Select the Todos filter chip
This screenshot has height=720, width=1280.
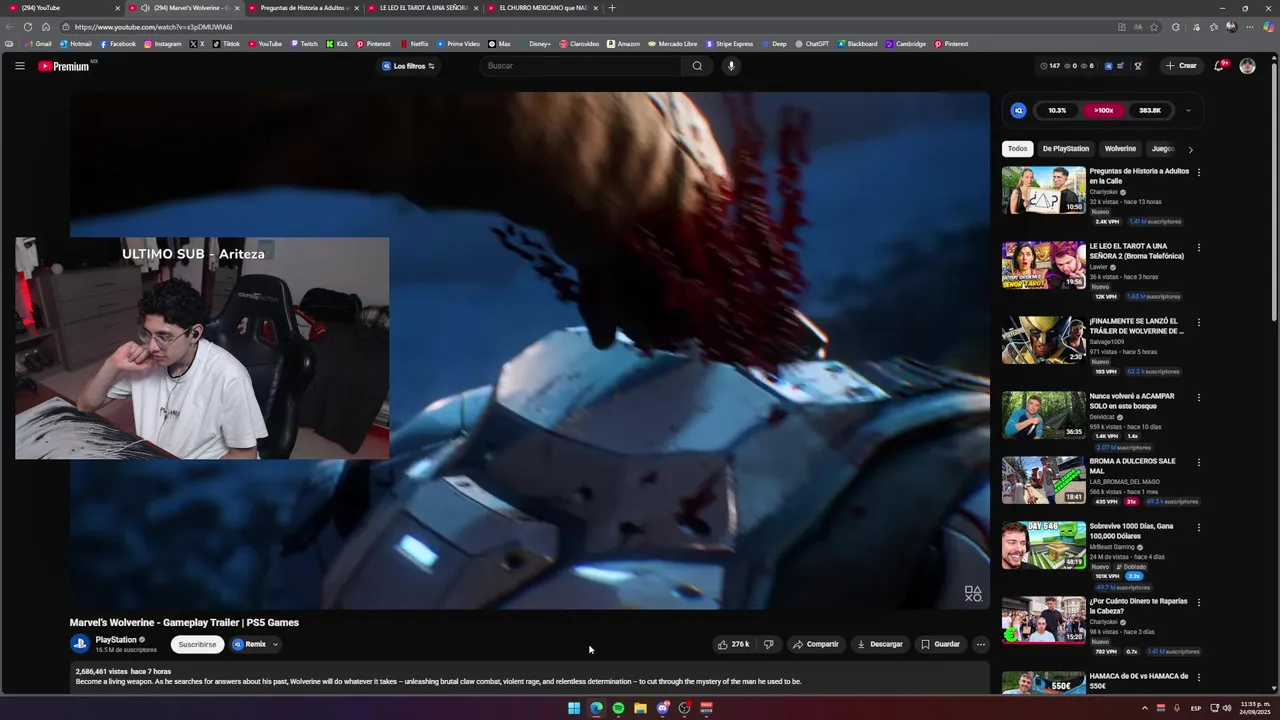click(x=1017, y=149)
